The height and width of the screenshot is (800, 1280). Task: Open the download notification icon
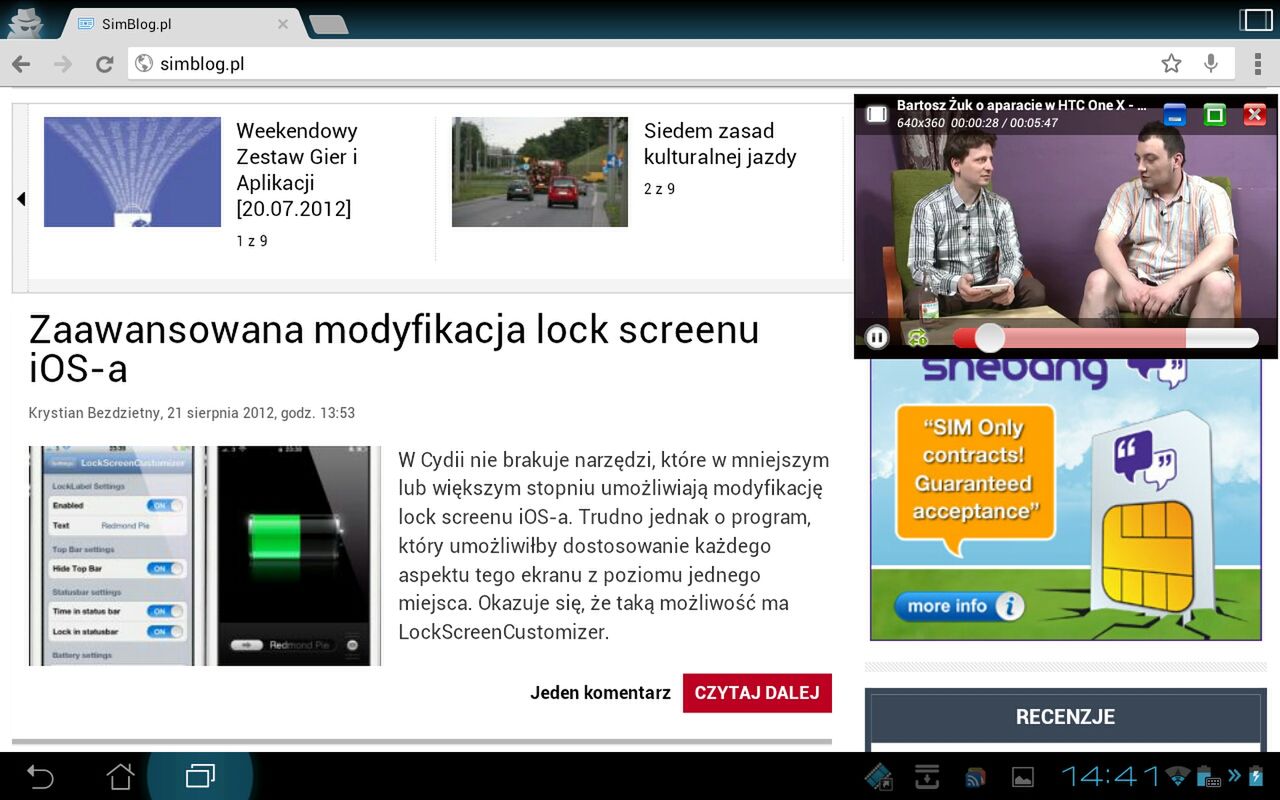tap(927, 776)
